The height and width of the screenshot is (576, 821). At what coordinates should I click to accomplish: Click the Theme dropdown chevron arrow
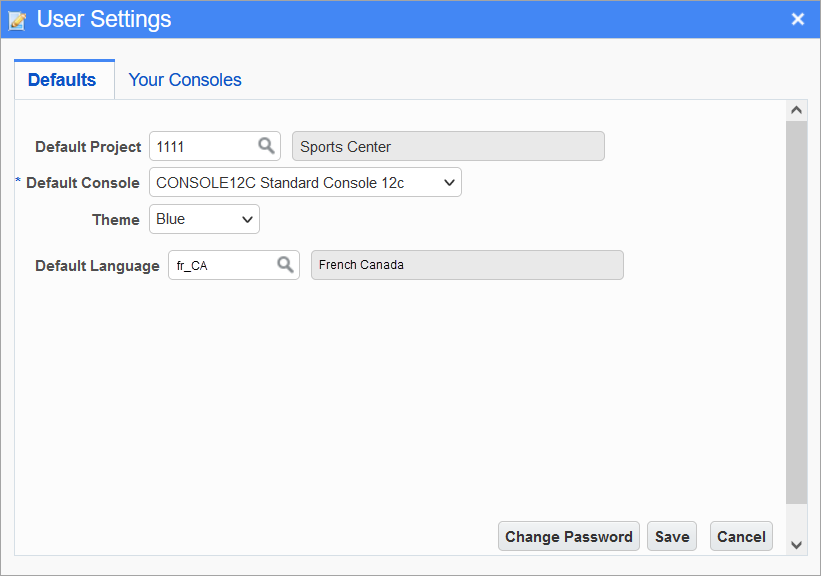[247, 219]
